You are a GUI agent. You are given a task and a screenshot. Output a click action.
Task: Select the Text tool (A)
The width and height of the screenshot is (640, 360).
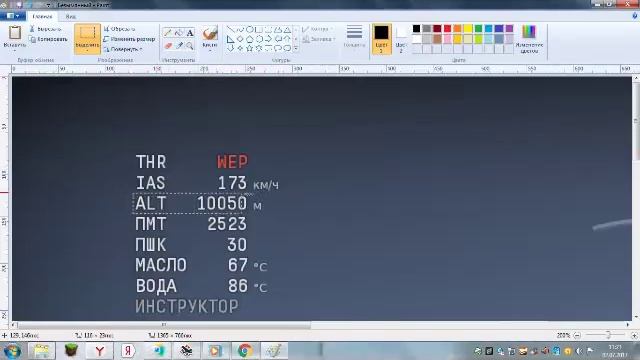pyautogui.click(x=190, y=33)
